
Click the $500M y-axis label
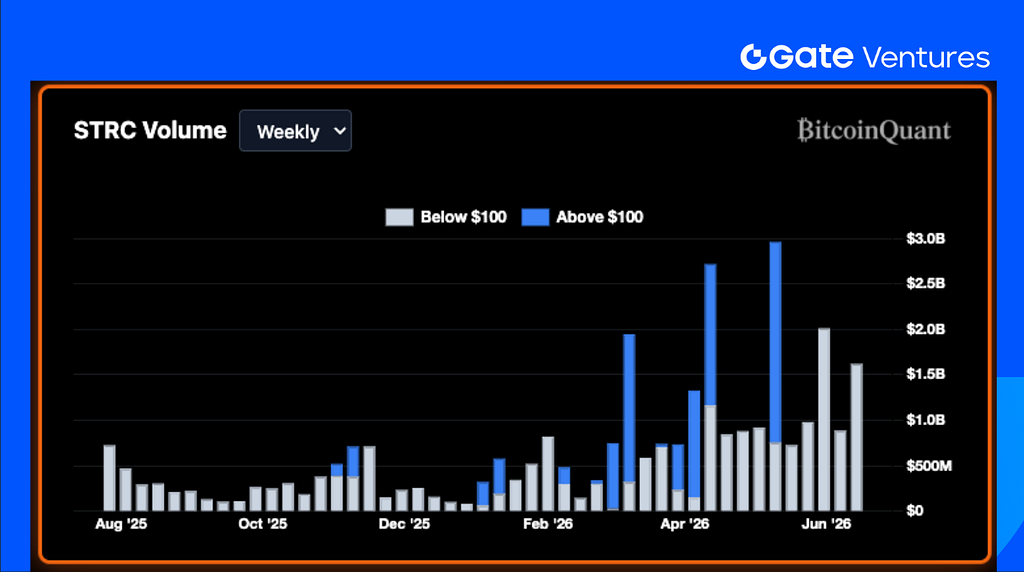(929, 466)
